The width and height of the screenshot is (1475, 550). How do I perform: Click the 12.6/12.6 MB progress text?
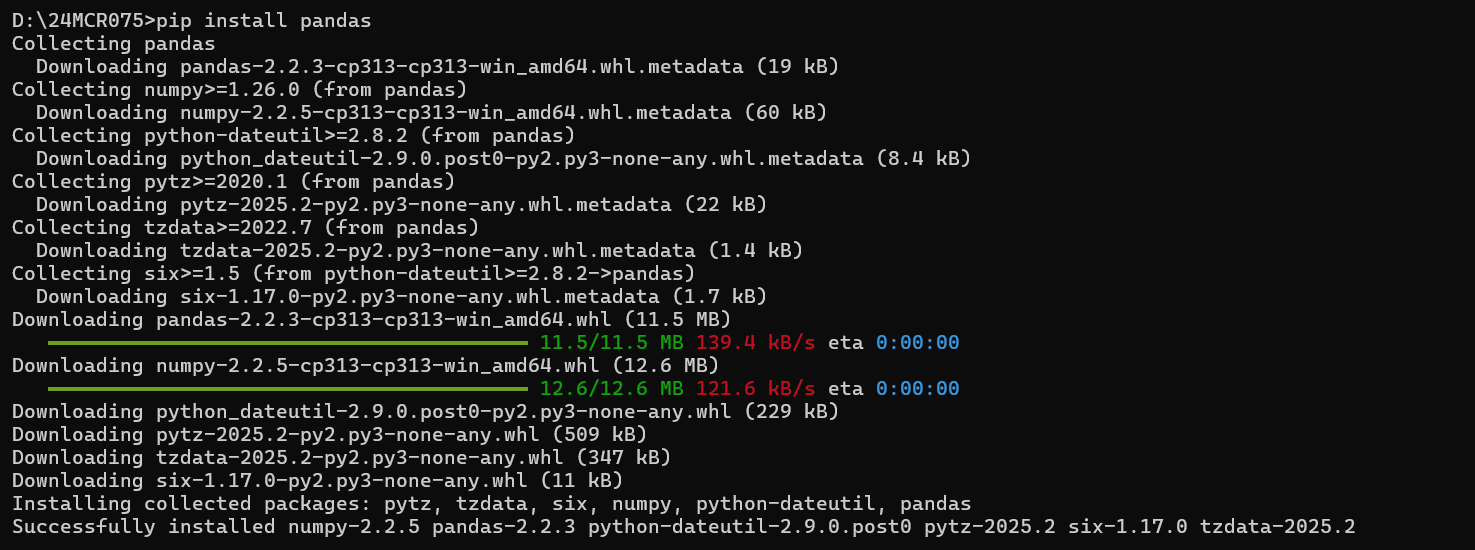coord(612,389)
